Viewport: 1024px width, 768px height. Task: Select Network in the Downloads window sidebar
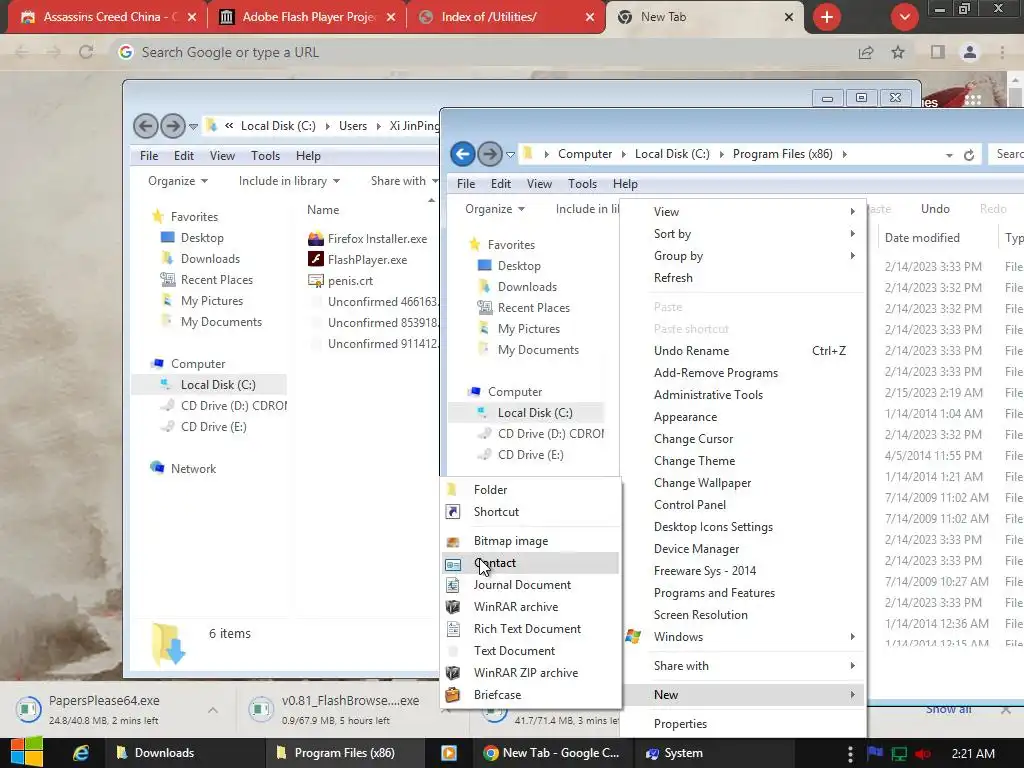184,469
